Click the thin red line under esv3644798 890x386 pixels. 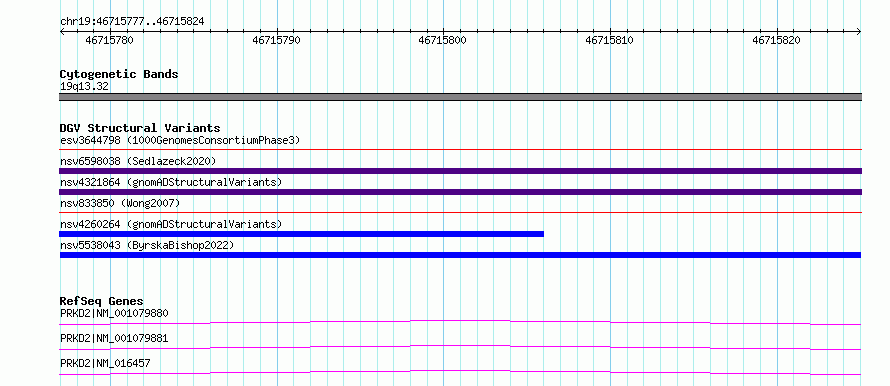[x=460, y=150]
